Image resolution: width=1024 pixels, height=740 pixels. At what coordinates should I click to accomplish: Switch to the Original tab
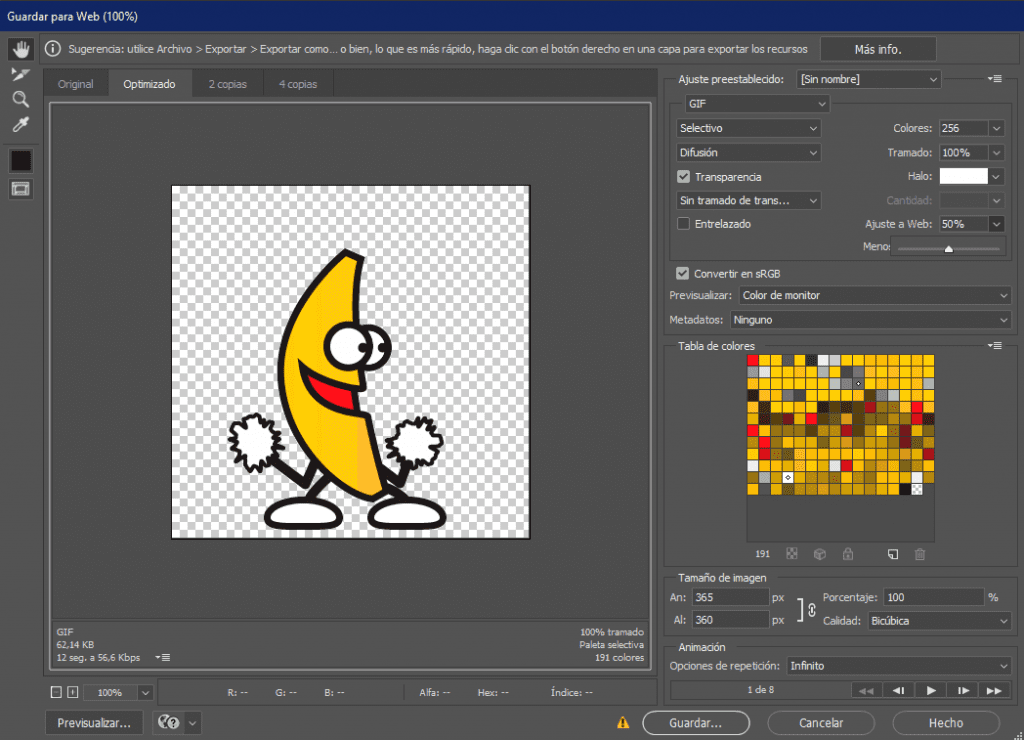(75, 84)
